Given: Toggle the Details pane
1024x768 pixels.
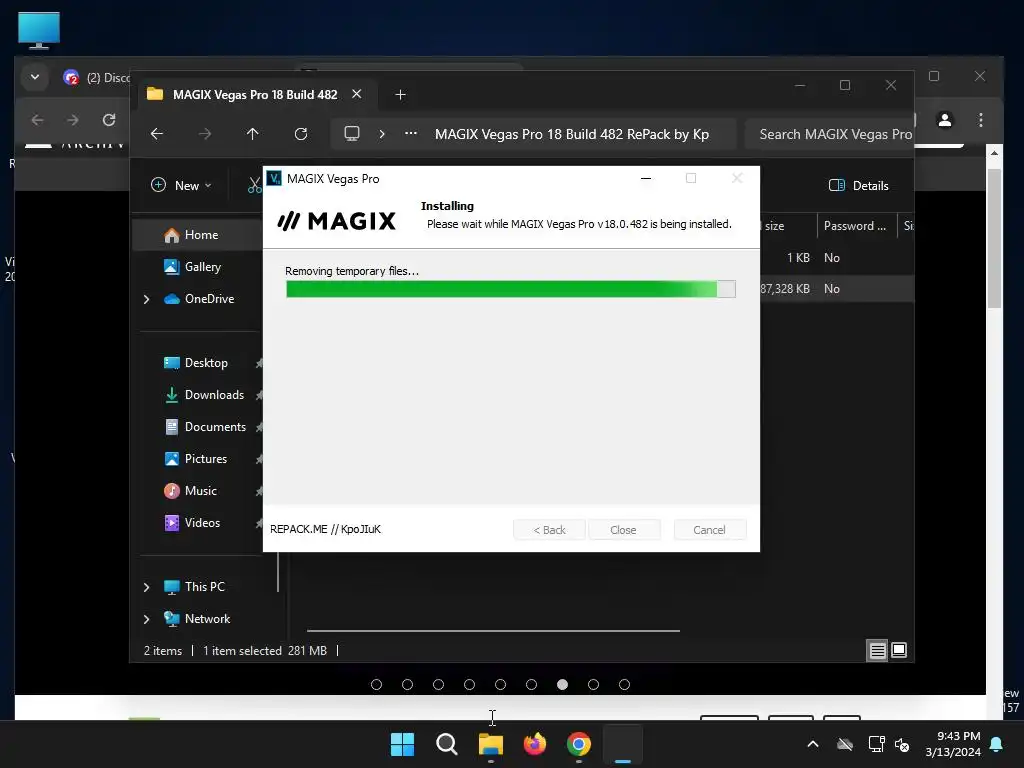Looking at the screenshot, I should (x=859, y=185).
